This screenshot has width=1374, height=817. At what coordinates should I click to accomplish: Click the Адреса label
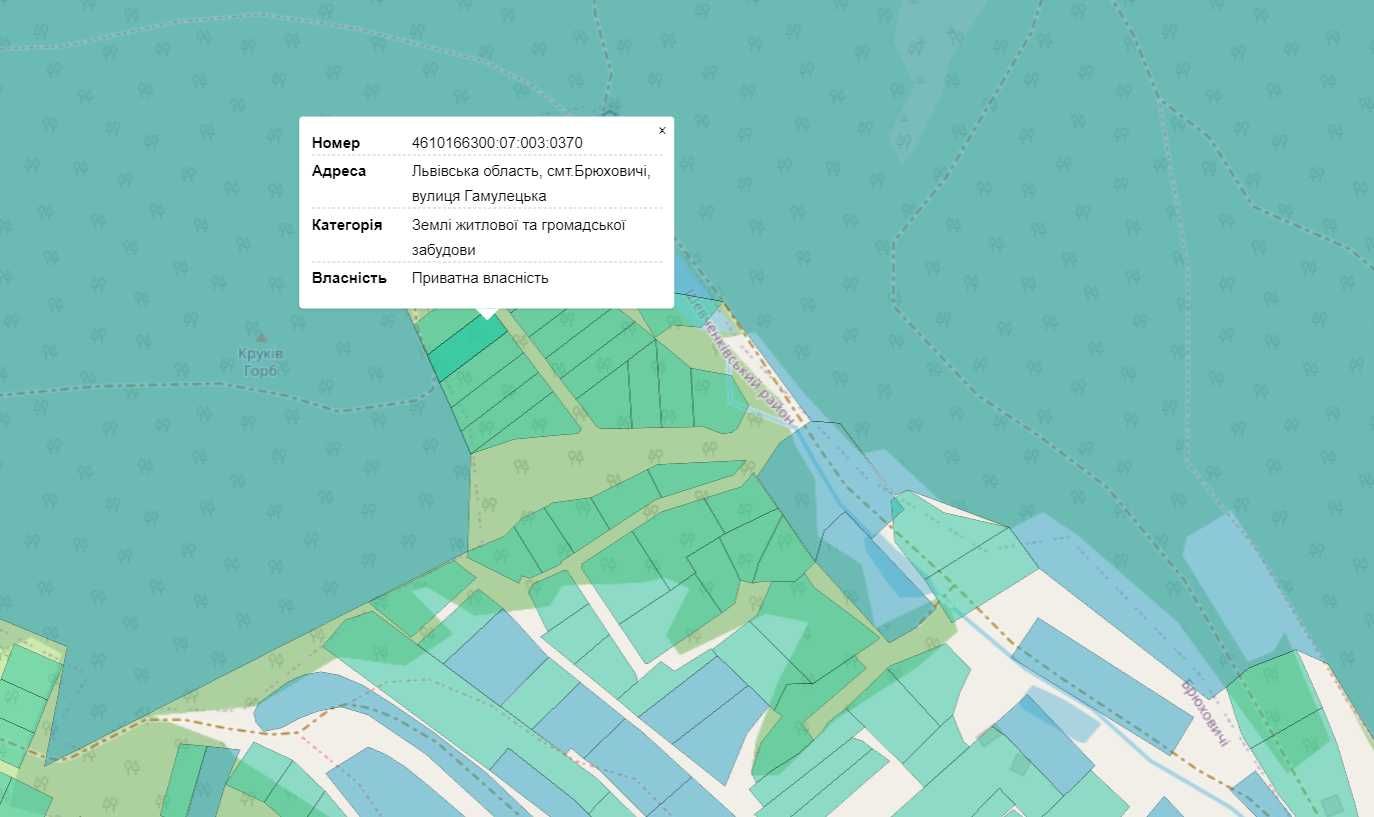(339, 171)
